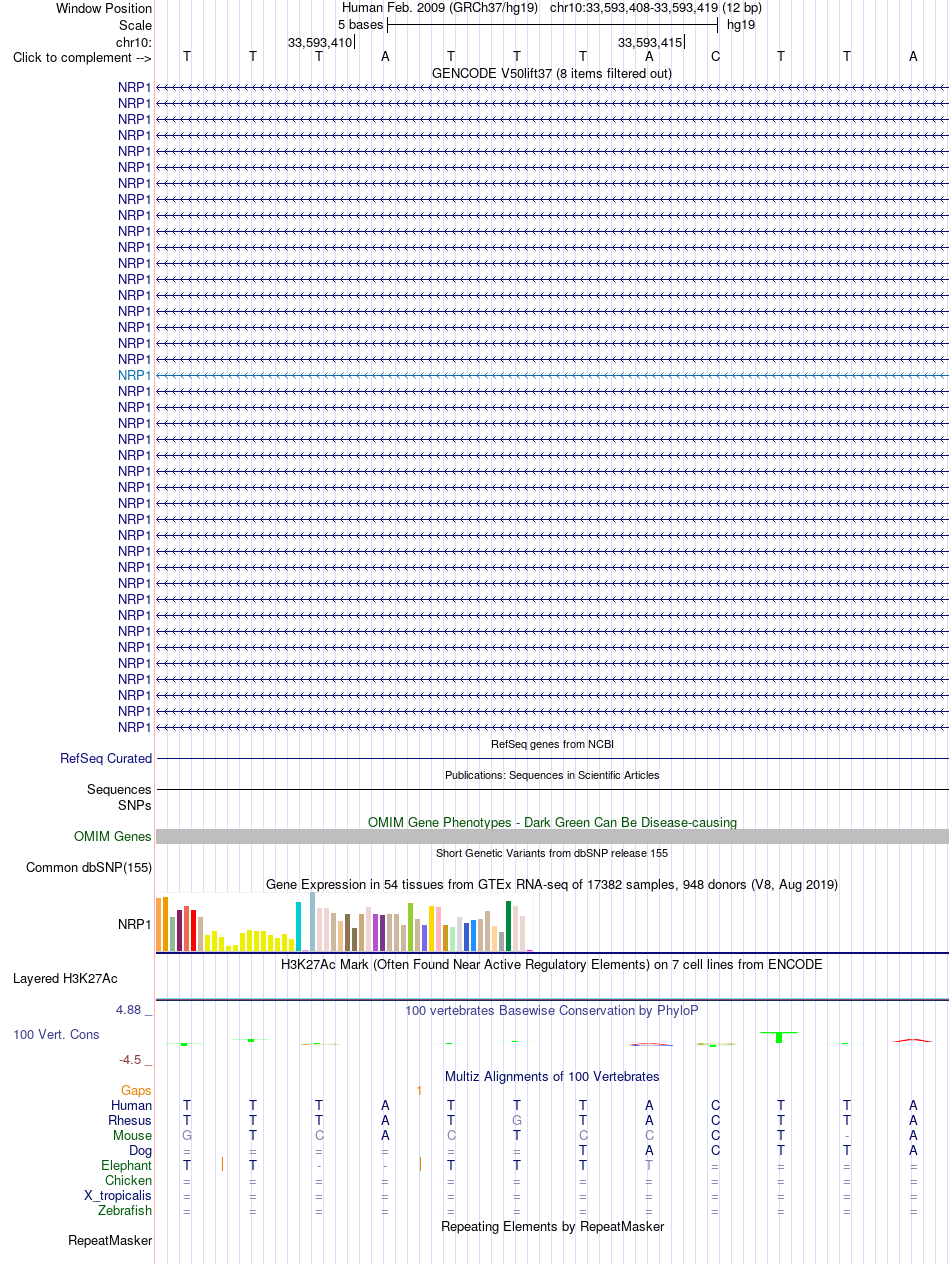Screen dimensions: 950x1264
Task: Click the OMIM Genes track label
Action: (x=113, y=837)
